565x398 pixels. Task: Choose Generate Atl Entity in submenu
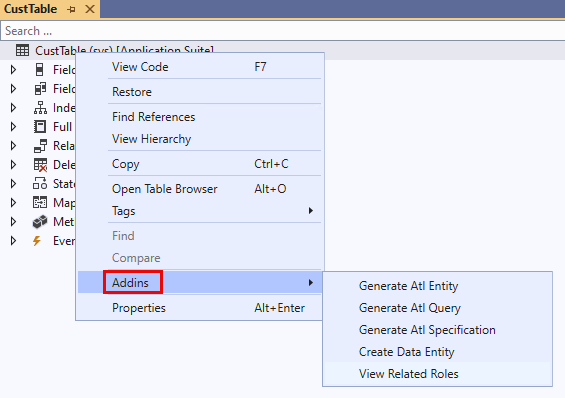tap(437, 286)
